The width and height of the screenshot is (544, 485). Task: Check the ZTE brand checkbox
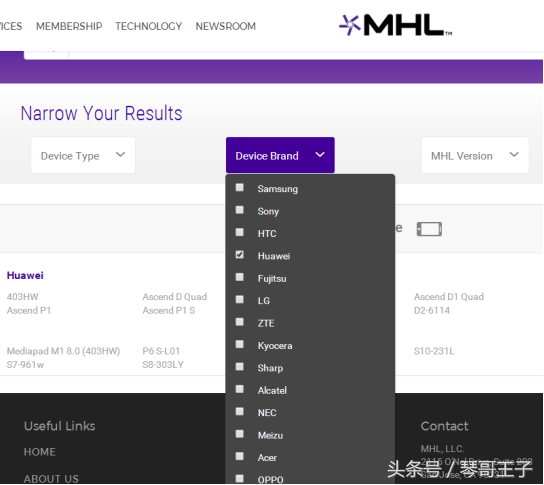coord(239,322)
